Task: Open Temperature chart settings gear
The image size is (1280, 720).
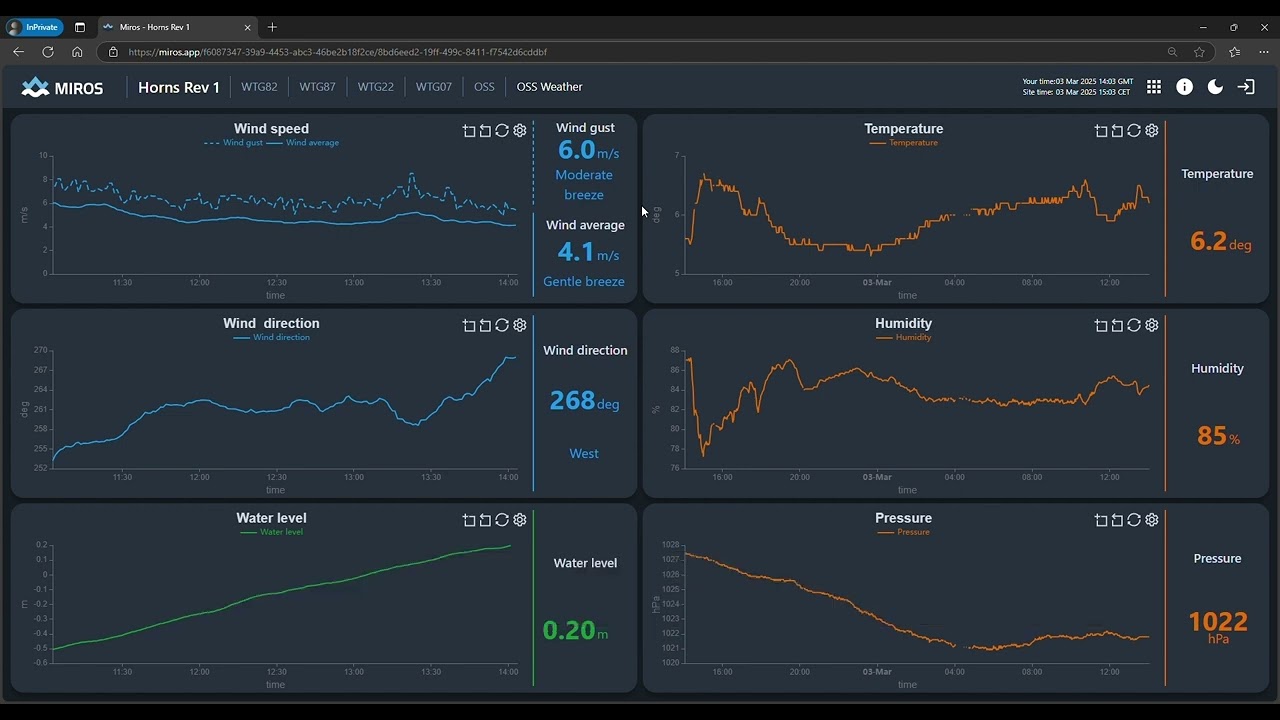Action: coord(1152,131)
